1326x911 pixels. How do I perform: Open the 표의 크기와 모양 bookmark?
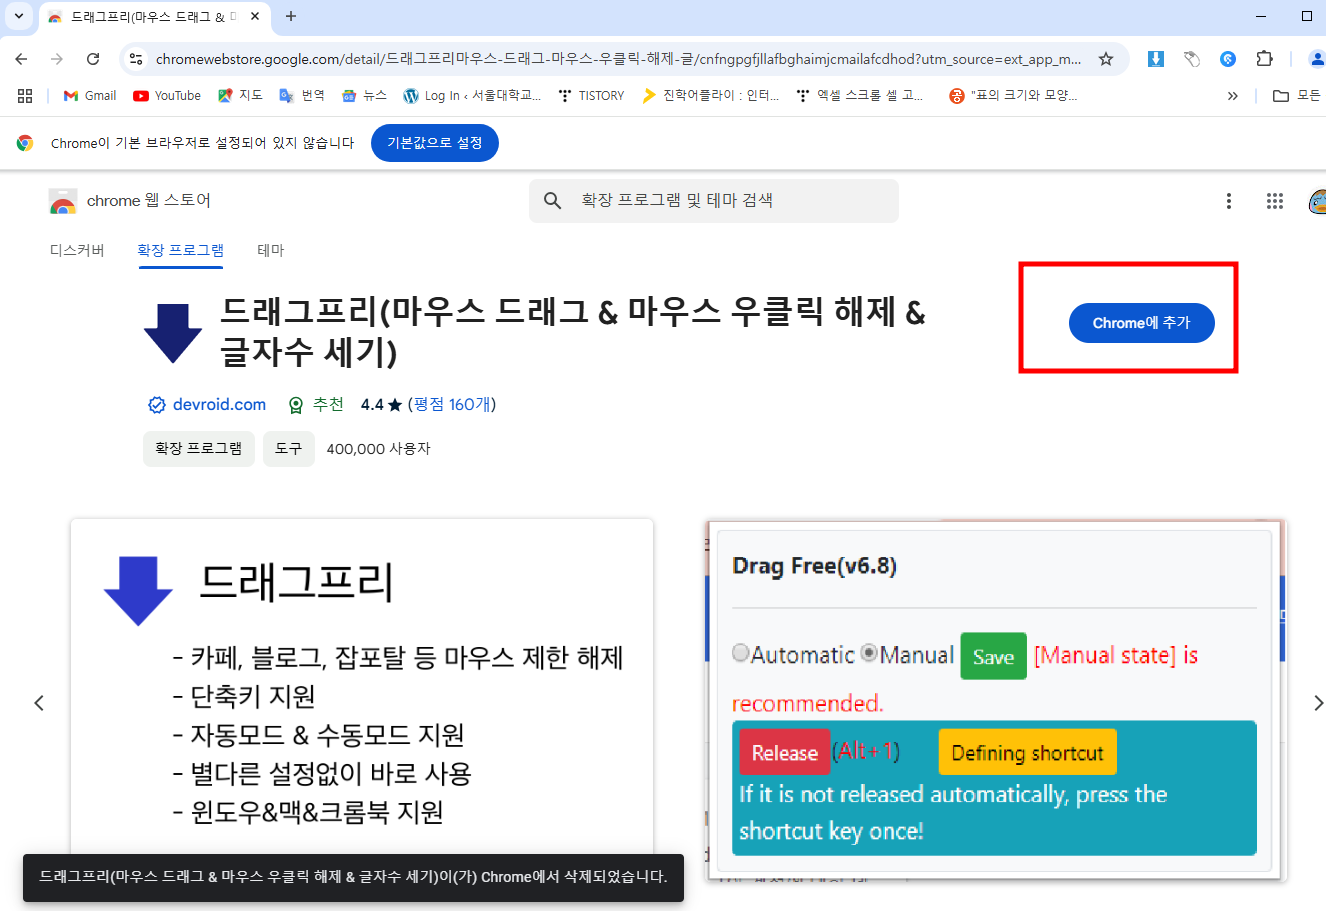point(1014,96)
